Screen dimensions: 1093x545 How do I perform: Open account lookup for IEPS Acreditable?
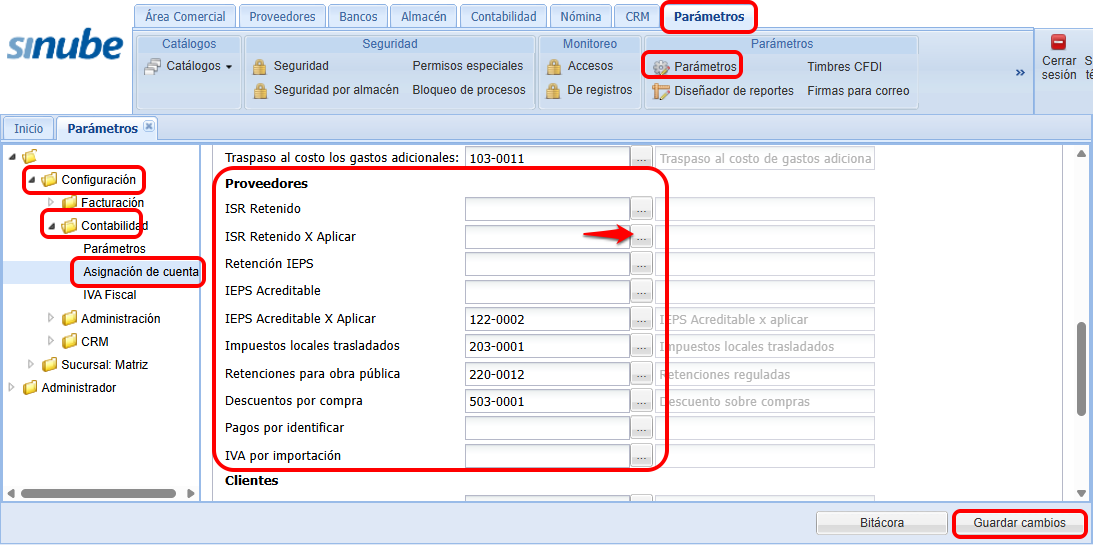coord(641,291)
